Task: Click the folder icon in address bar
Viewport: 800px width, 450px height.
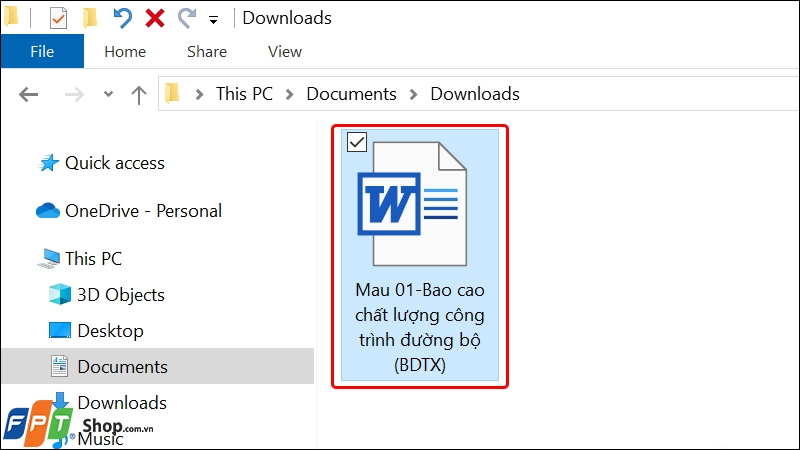Action: tap(172, 93)
